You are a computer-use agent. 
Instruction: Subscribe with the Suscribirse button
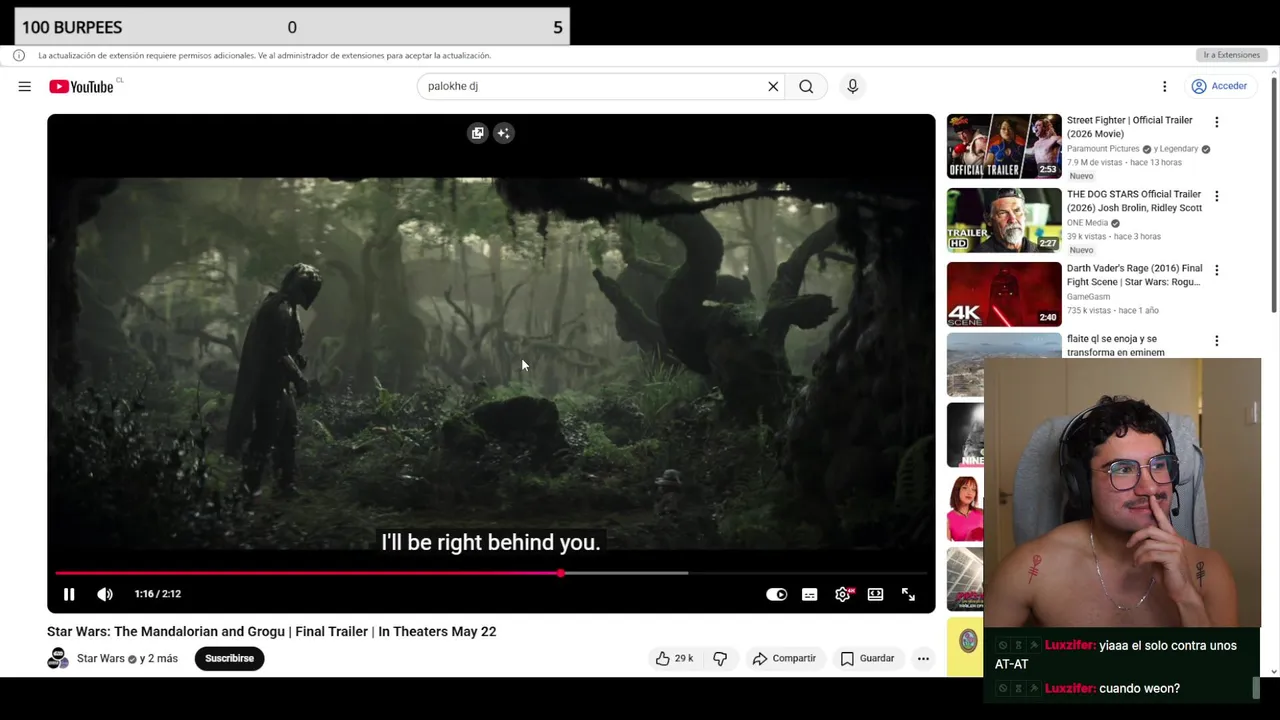(x=229, y=658)
